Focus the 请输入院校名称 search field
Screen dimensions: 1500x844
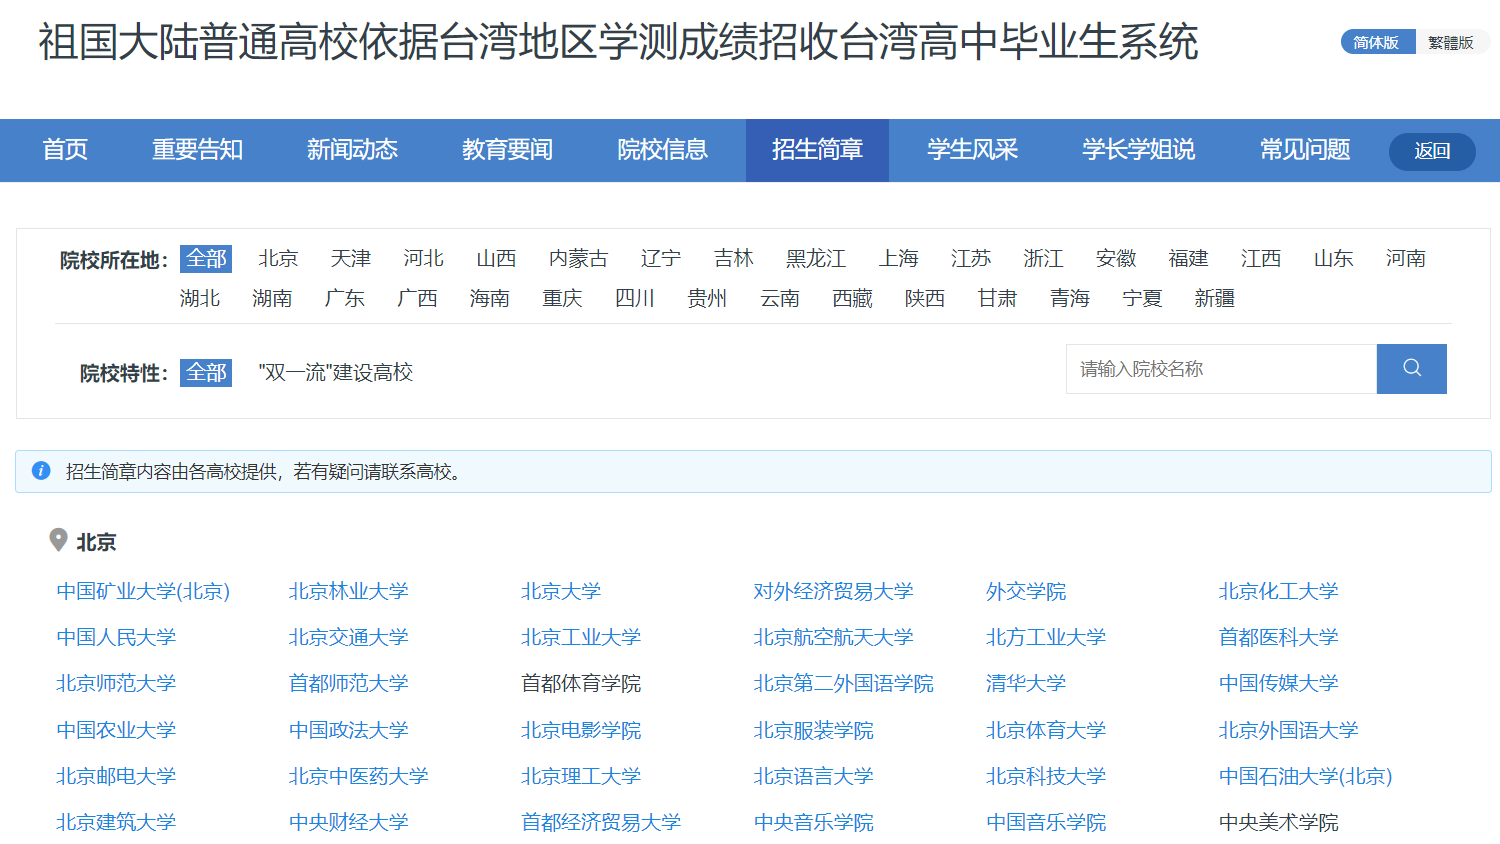coord(1221,369)
